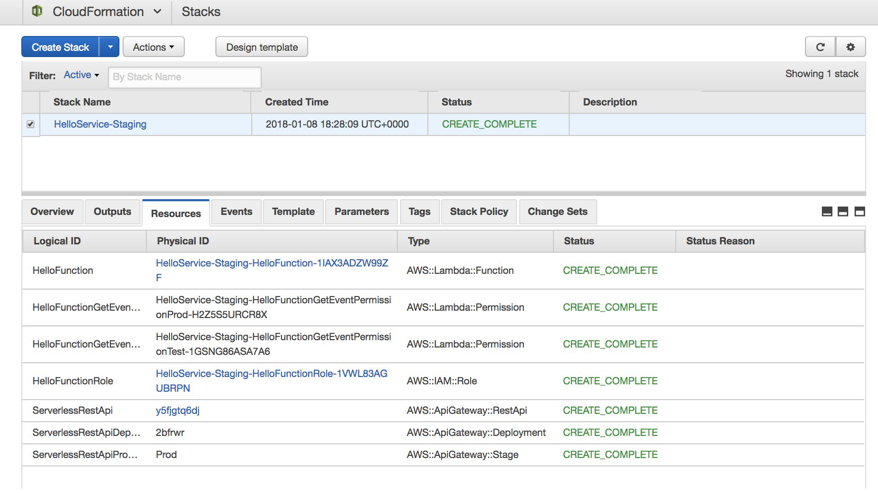Focus the By Stack Name filter field
878x493 pixels.
click(184, 77)
